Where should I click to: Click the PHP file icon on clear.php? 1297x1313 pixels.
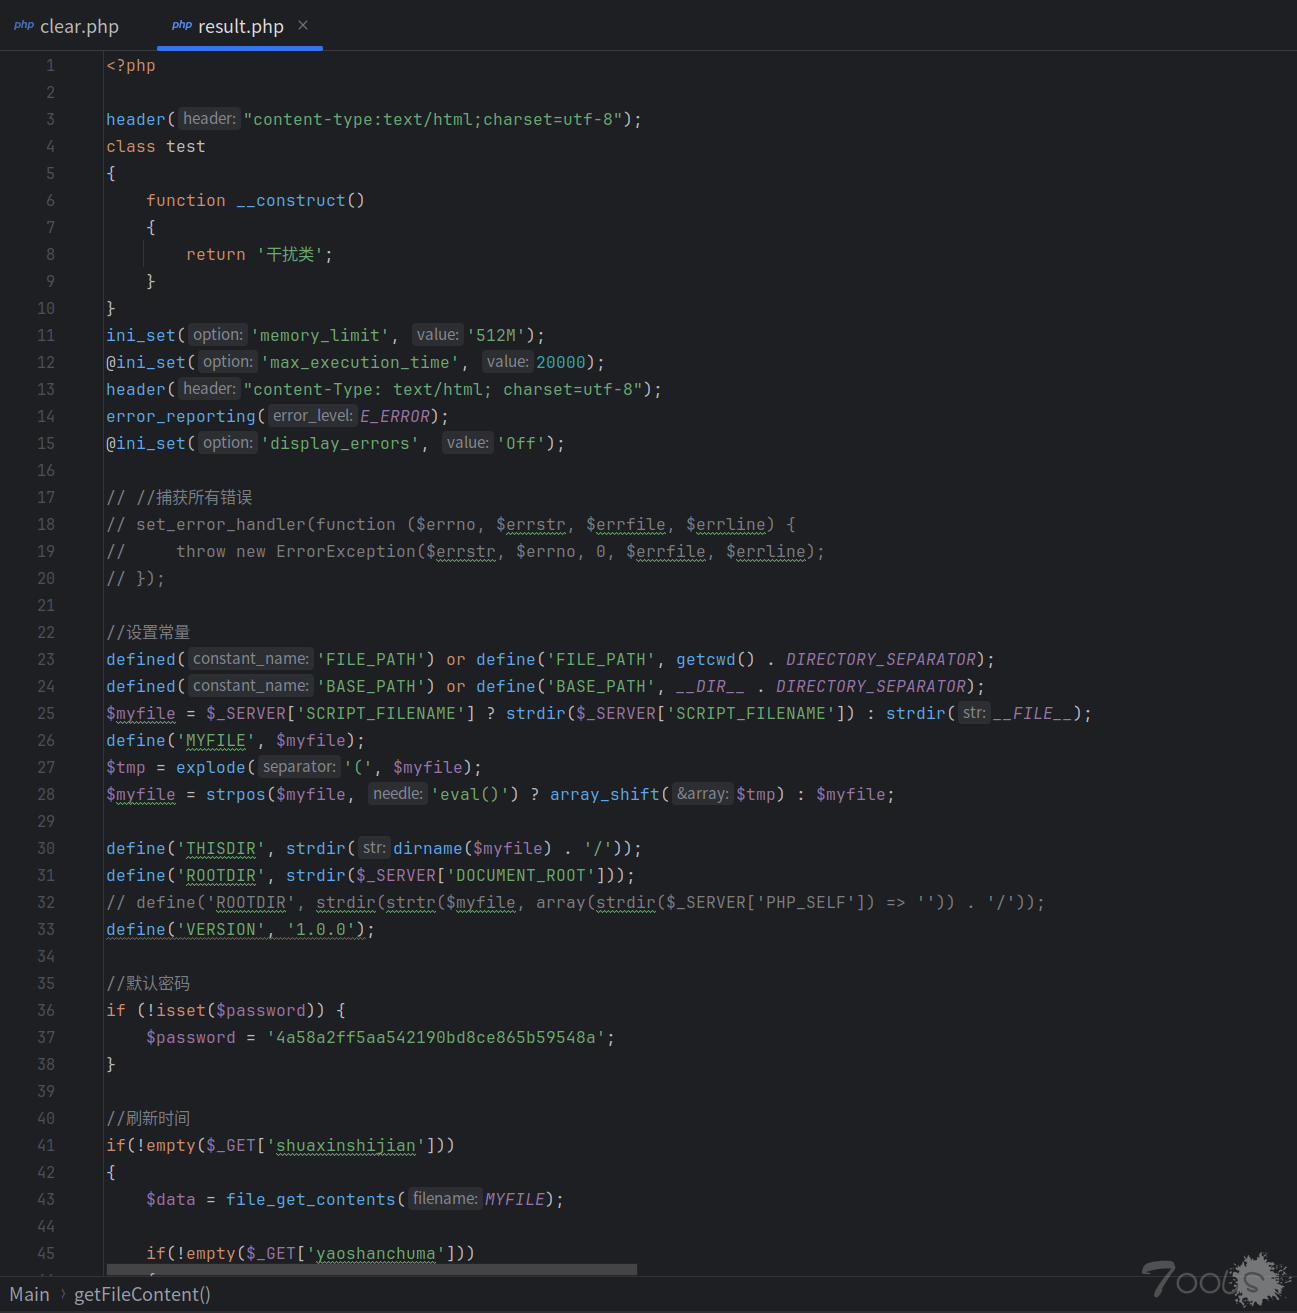coord(24,26)
